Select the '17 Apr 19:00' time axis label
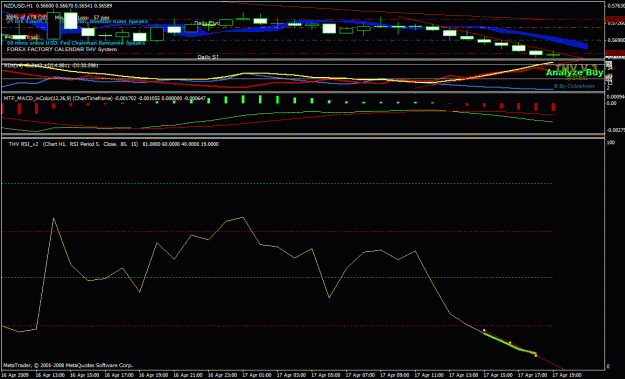The image size is (625, 379). tap(567, 375)
